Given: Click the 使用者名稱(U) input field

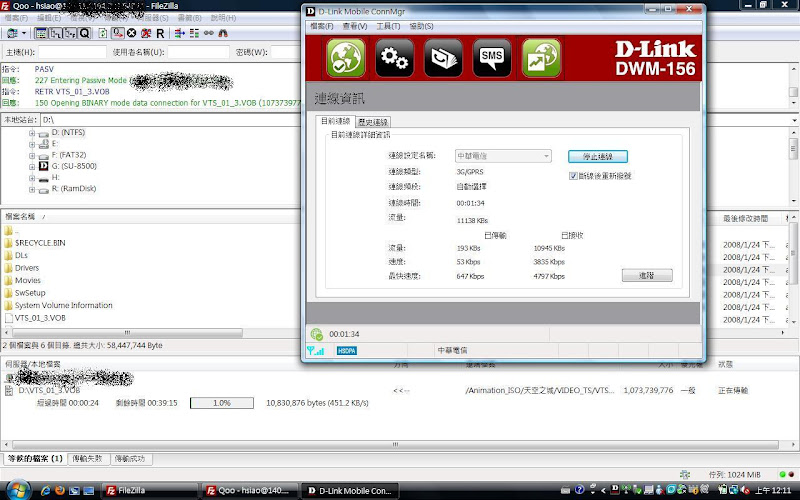Looking at the screenshot, I should click(x=198, y=52).
